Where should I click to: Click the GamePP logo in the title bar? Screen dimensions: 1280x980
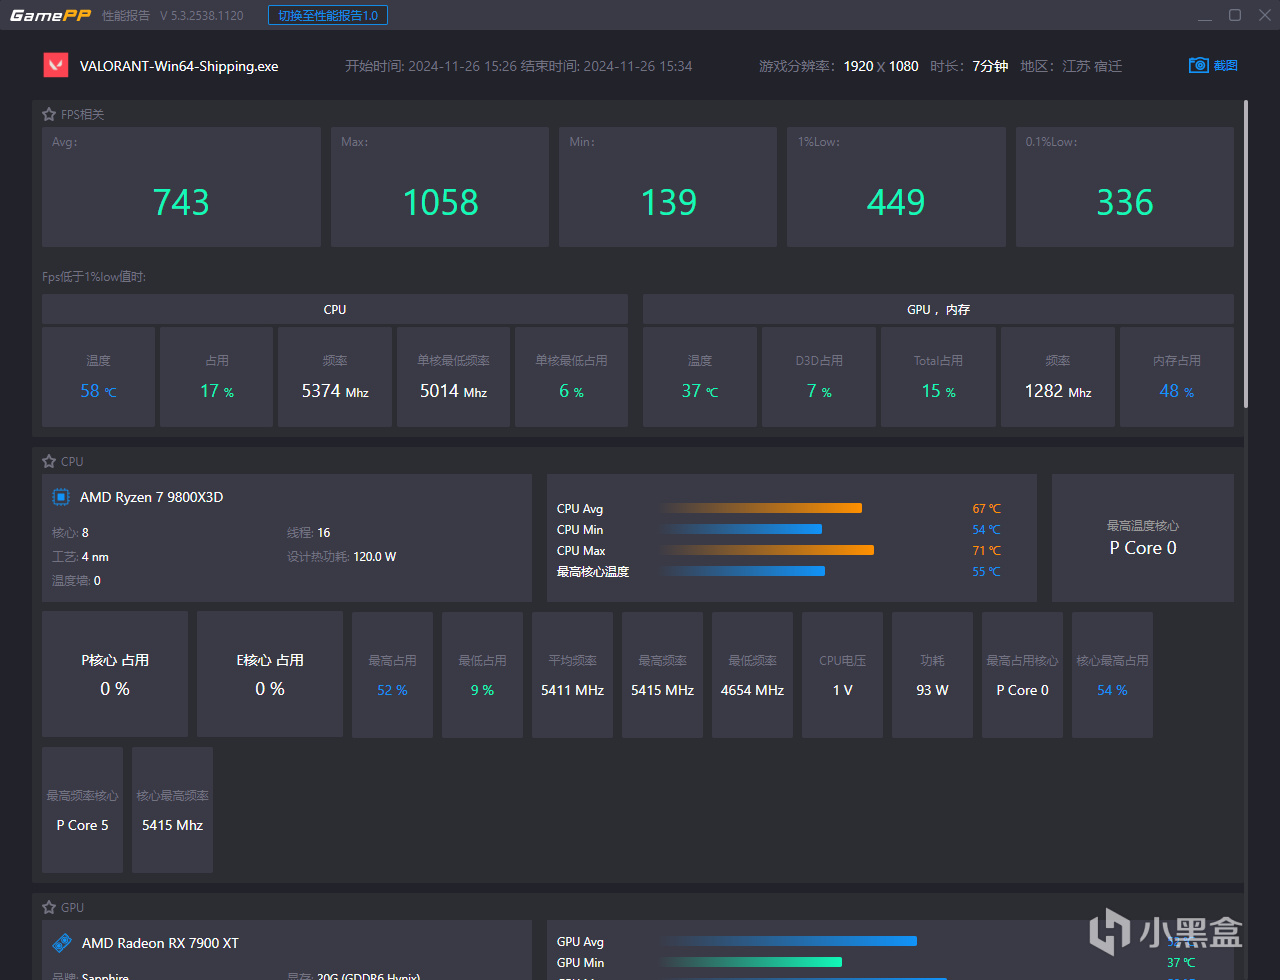pos(50,15)
